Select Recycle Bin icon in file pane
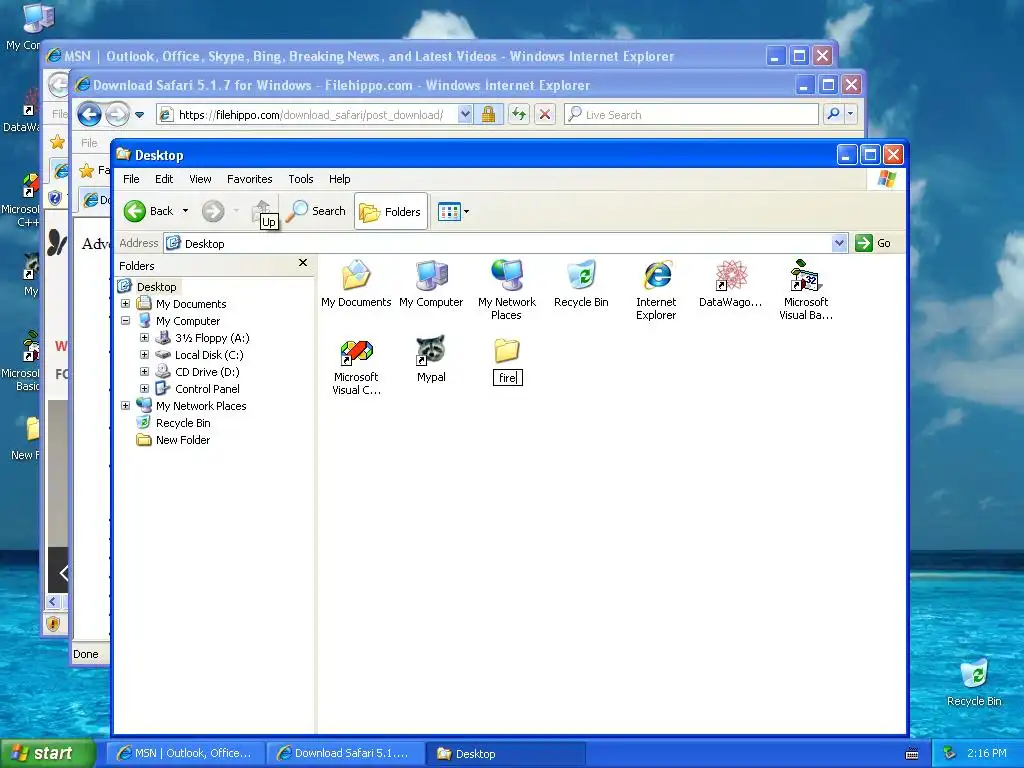 pyautogui.click(x=581, y=284)
